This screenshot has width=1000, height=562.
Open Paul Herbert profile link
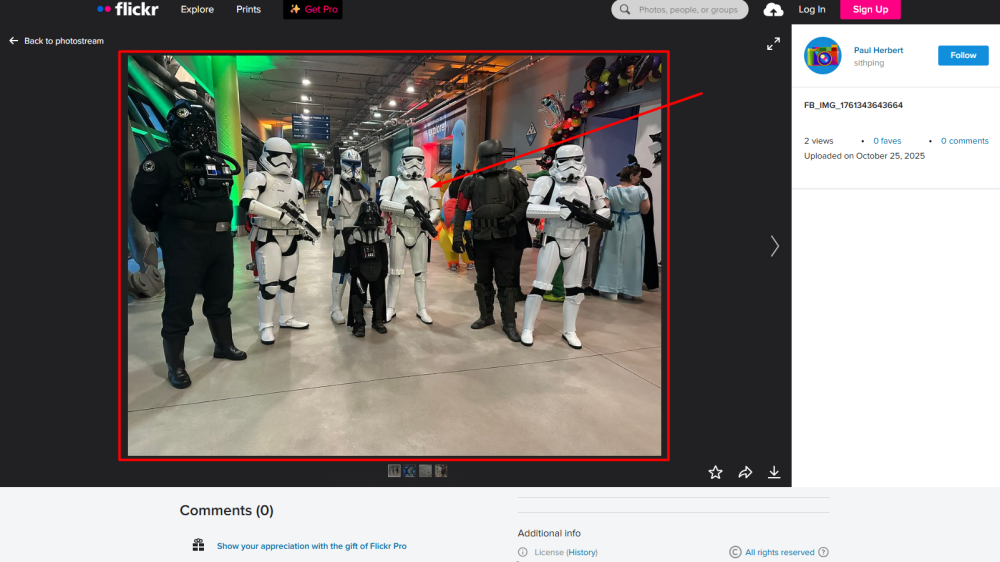click(x=878, y=50)
